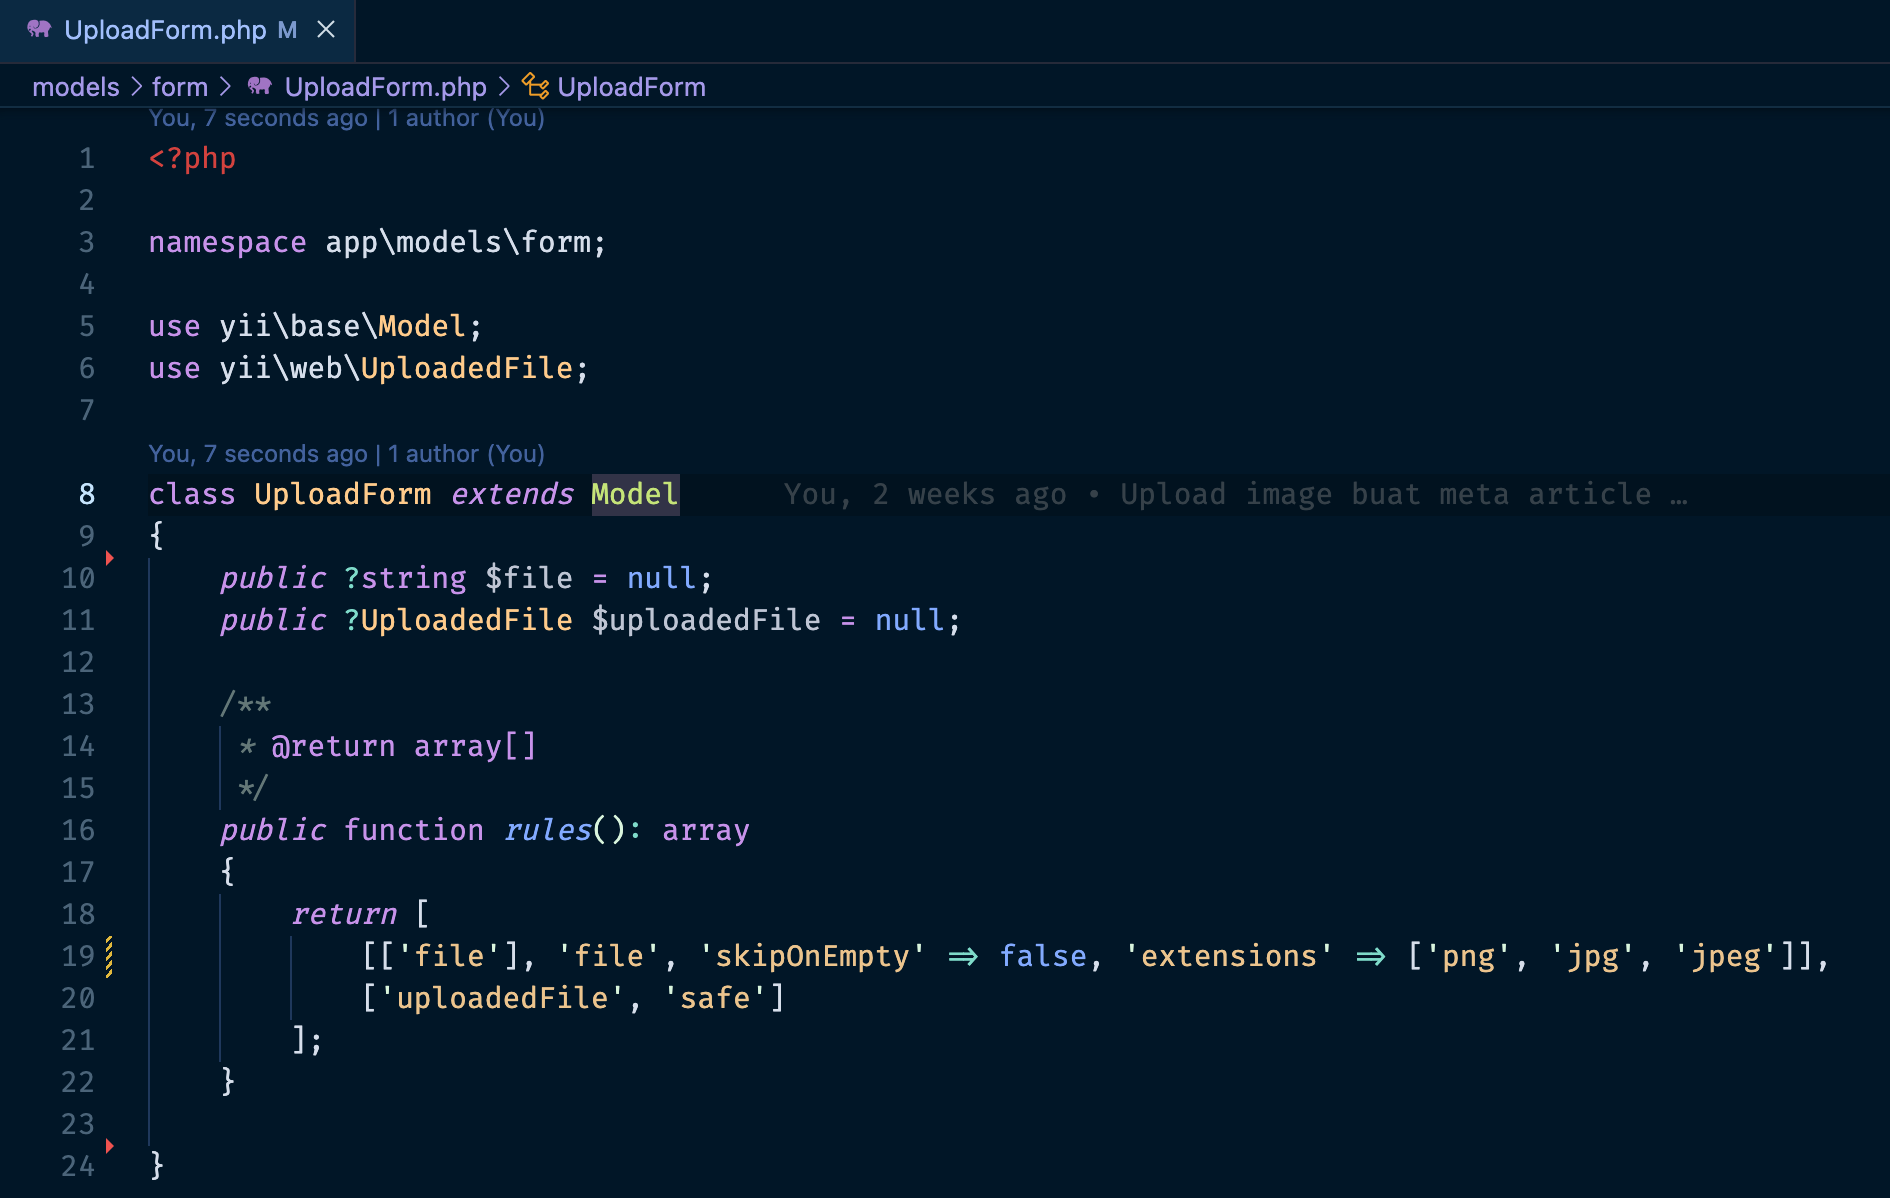The height and width of the screenshot is (1198, 1890).
Task: Click 'png' string on line 19
Action: (1468, 956)
